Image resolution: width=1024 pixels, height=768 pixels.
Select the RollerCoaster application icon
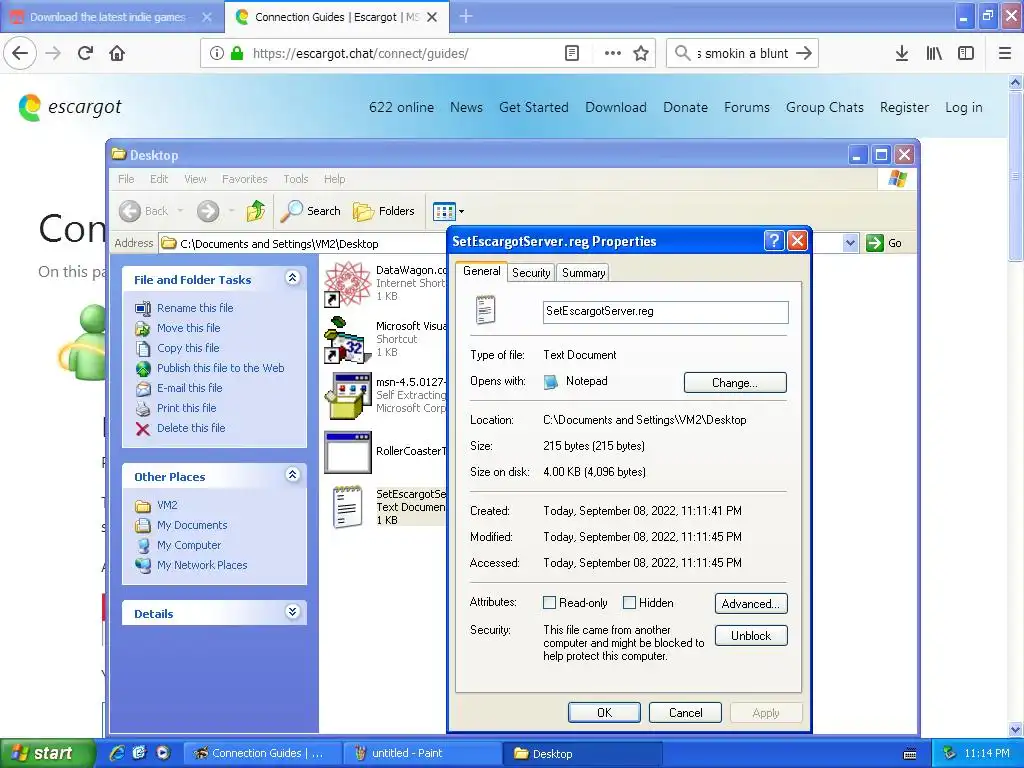[347, 451]
